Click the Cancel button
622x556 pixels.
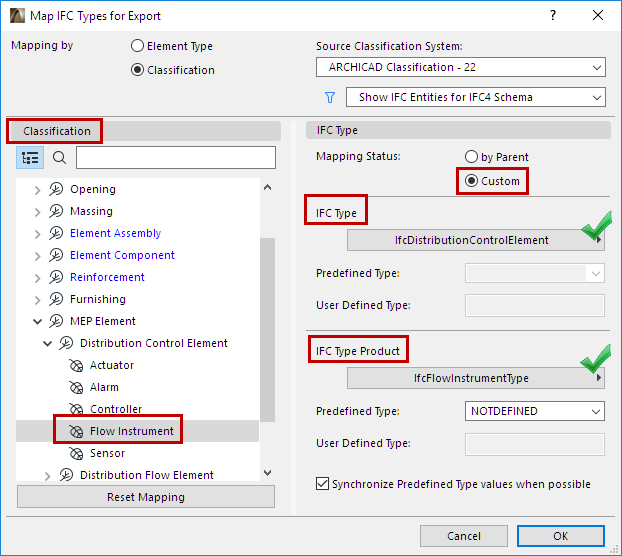464,536
